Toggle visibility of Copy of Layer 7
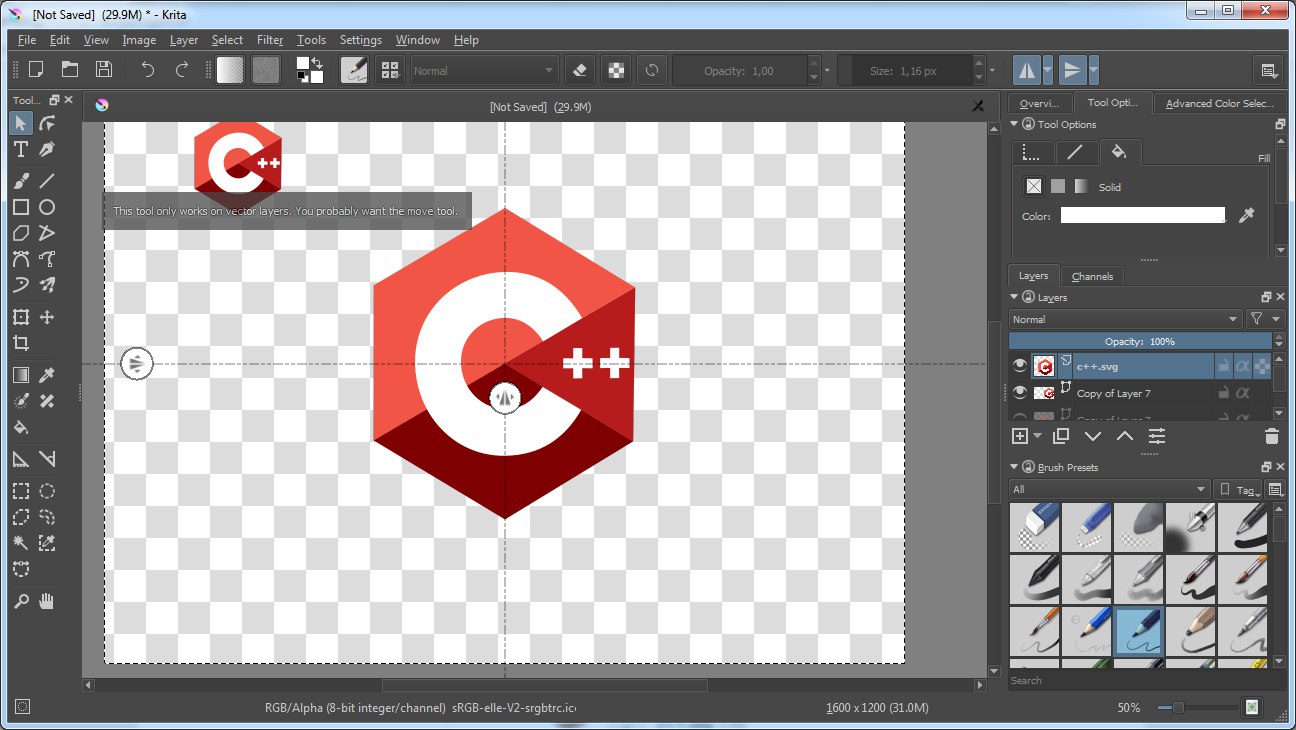This screenshot has height=730, width=1296. click(x=1019, y=393)
